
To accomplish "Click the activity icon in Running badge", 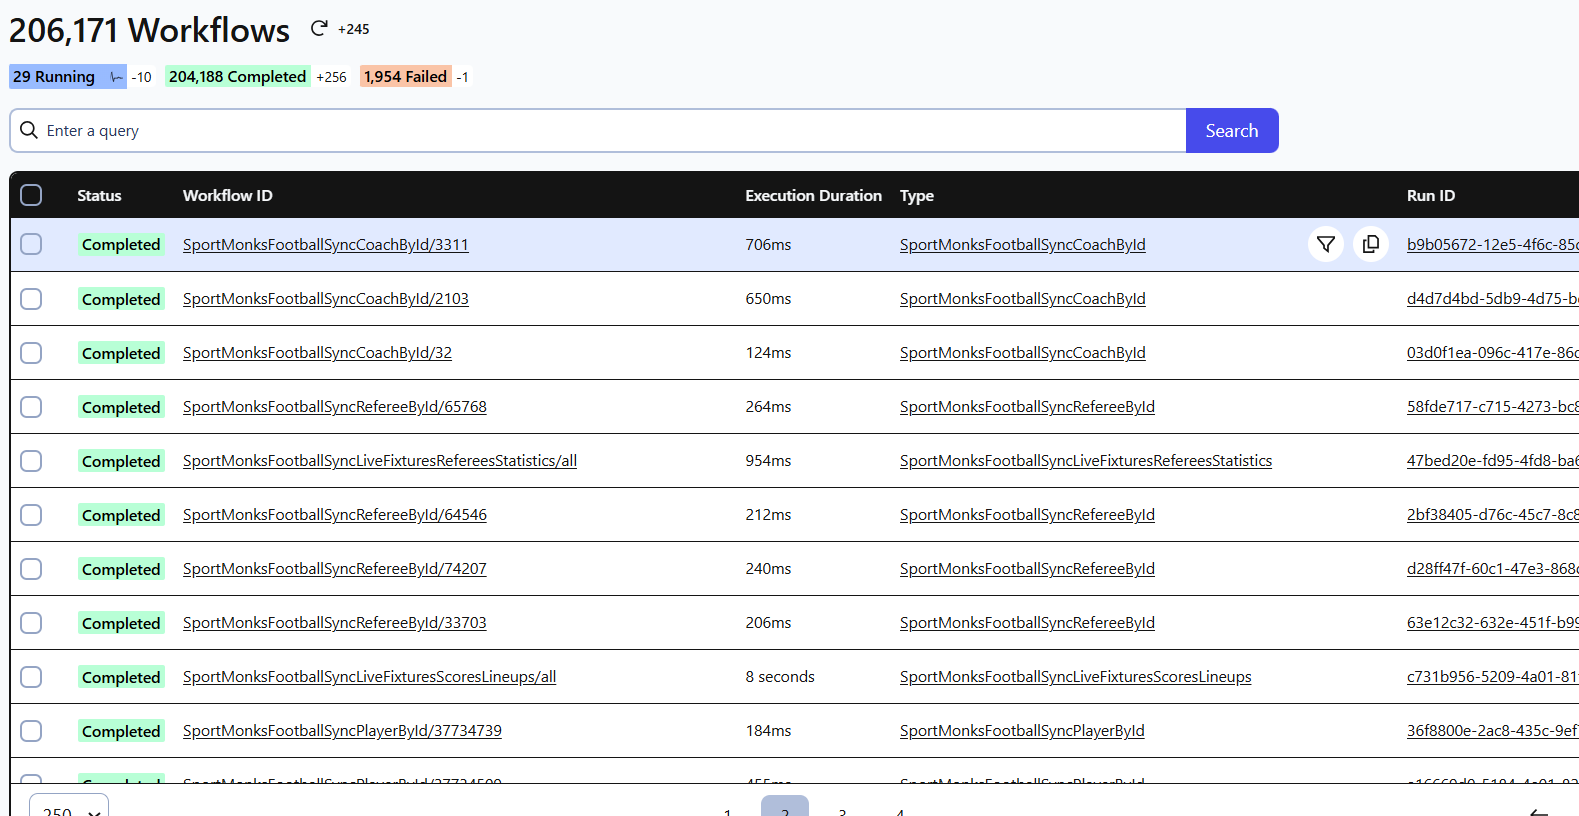I will (x=116, y=77).
